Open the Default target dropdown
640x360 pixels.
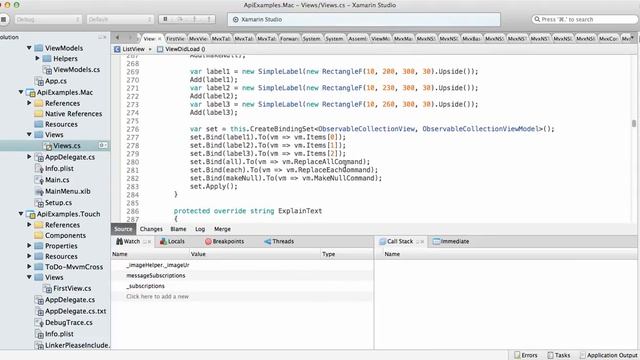pos(120,19)
